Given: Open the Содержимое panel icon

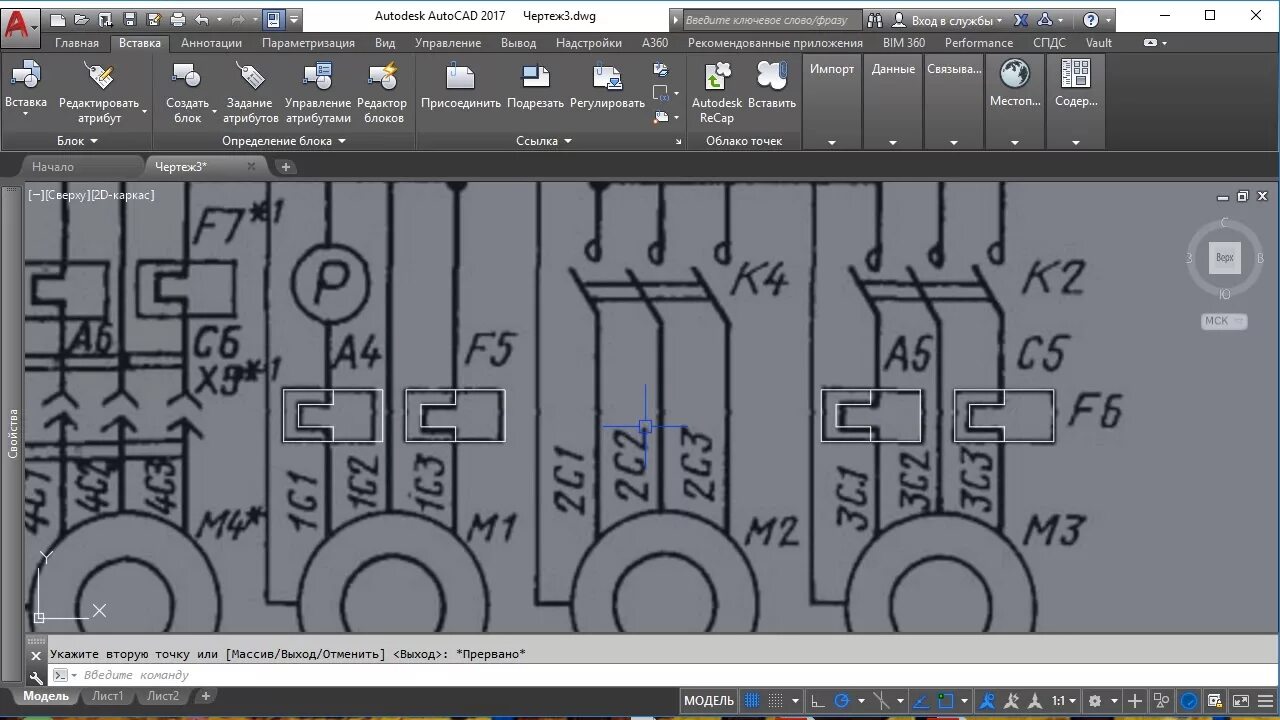Looking at the screenshot, I should 1076,75.
